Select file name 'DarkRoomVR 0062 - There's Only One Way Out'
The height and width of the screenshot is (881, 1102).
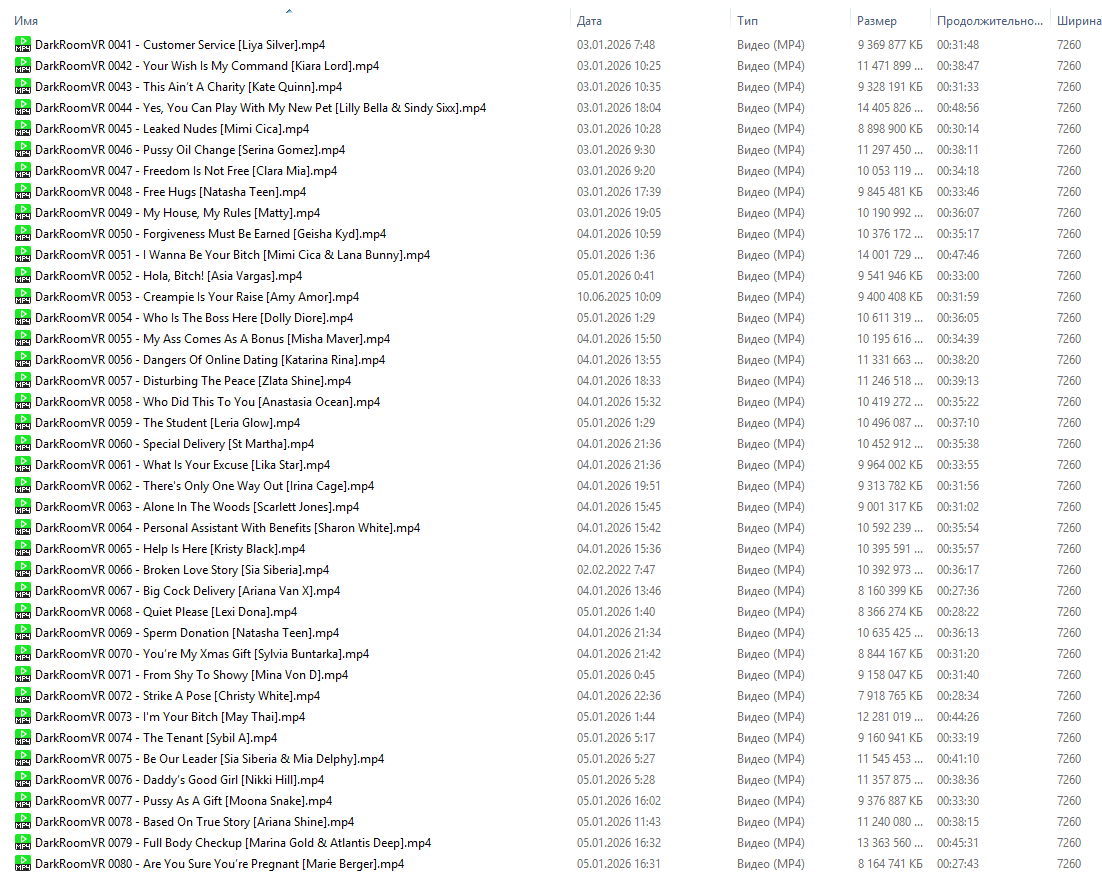pyautogui.click(x=205, y=486)
